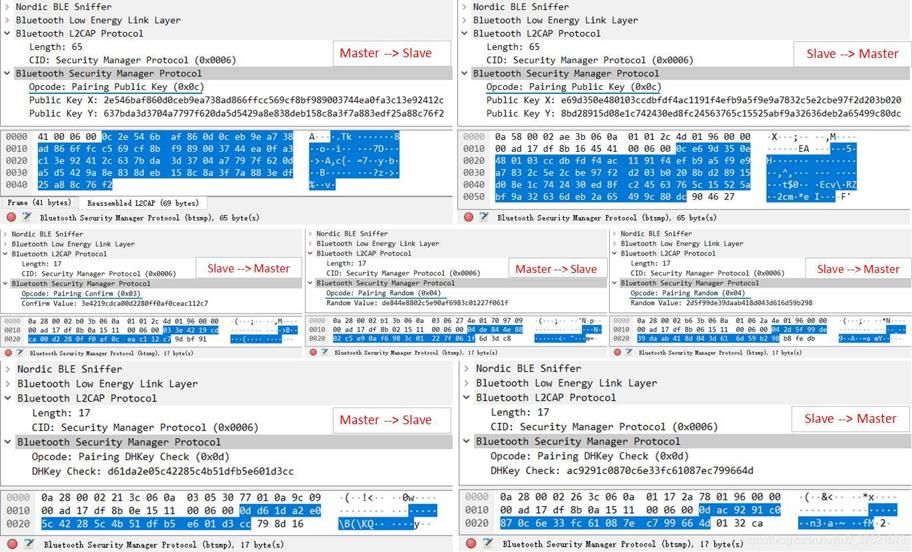Expand Nordic BLE Sniffer in DHKey Check ac9291c0 panel
Image resolution: width=912 pixels, height=552 pixels.
point(466,368)
